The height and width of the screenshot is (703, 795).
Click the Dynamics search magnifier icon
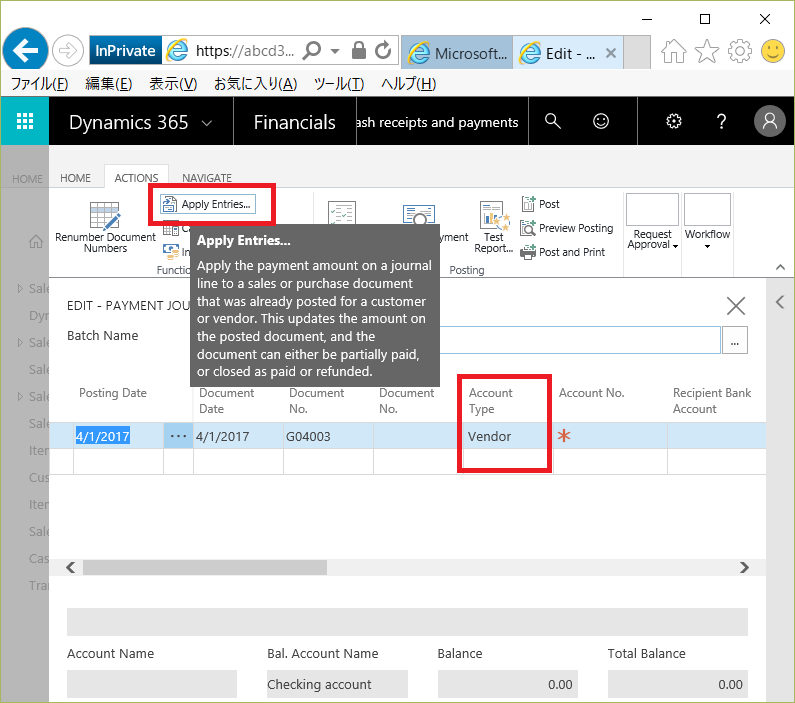(553, 121)
